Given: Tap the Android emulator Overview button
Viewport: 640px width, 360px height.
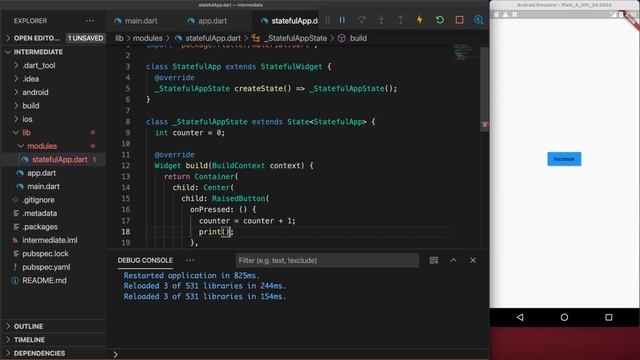Looking at the screenshot, I should [609, 317].
